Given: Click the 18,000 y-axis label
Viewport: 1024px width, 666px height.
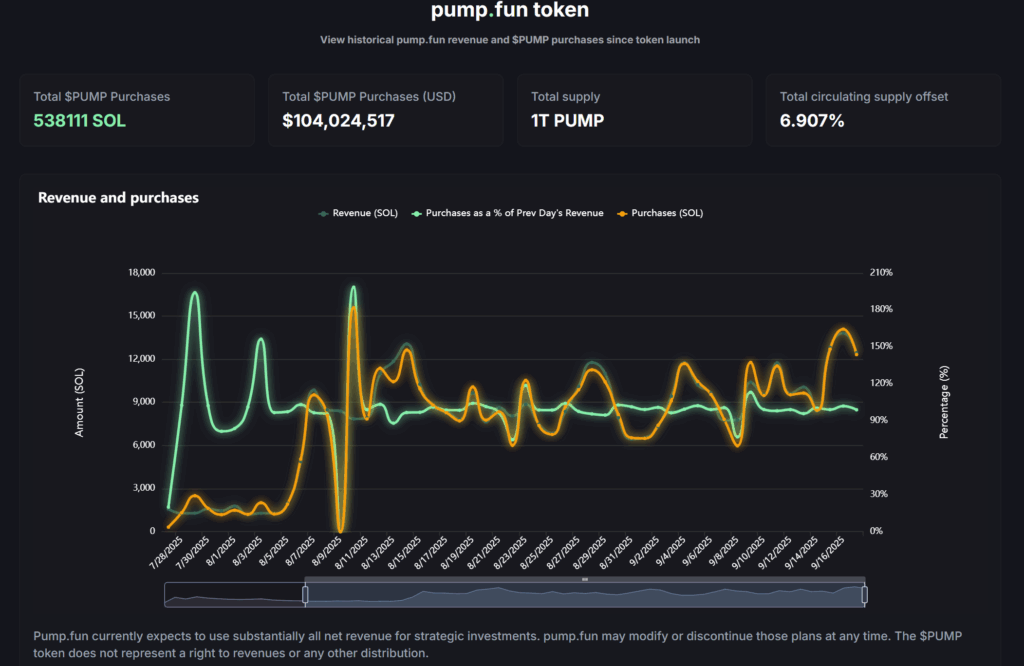Looking at the screenshot, I should coord(142,272).
